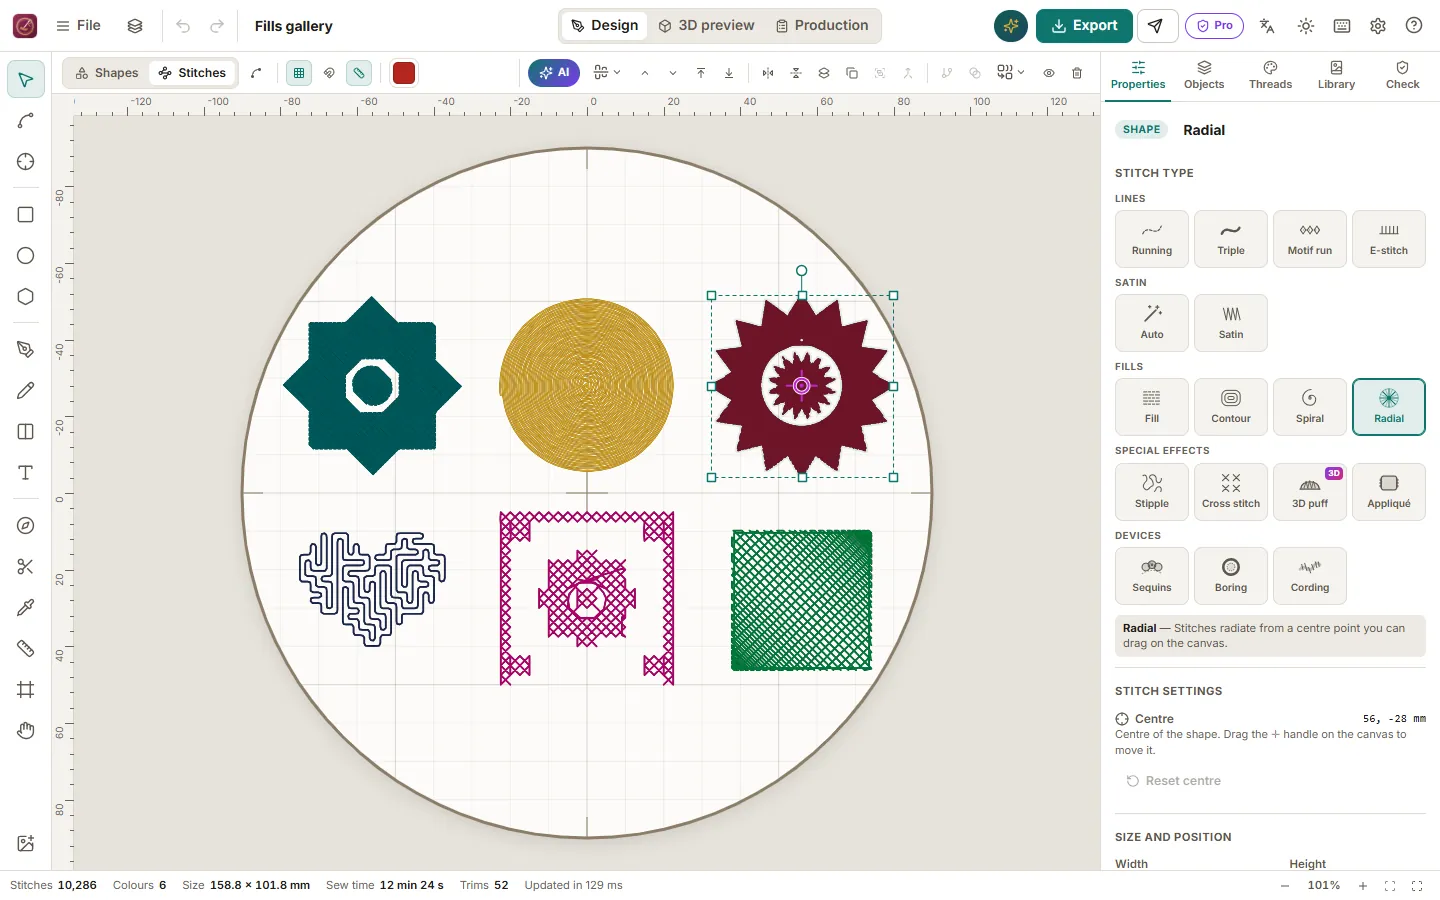Select the scissors cut tool

pyautogui.click(x=26, y=567)
